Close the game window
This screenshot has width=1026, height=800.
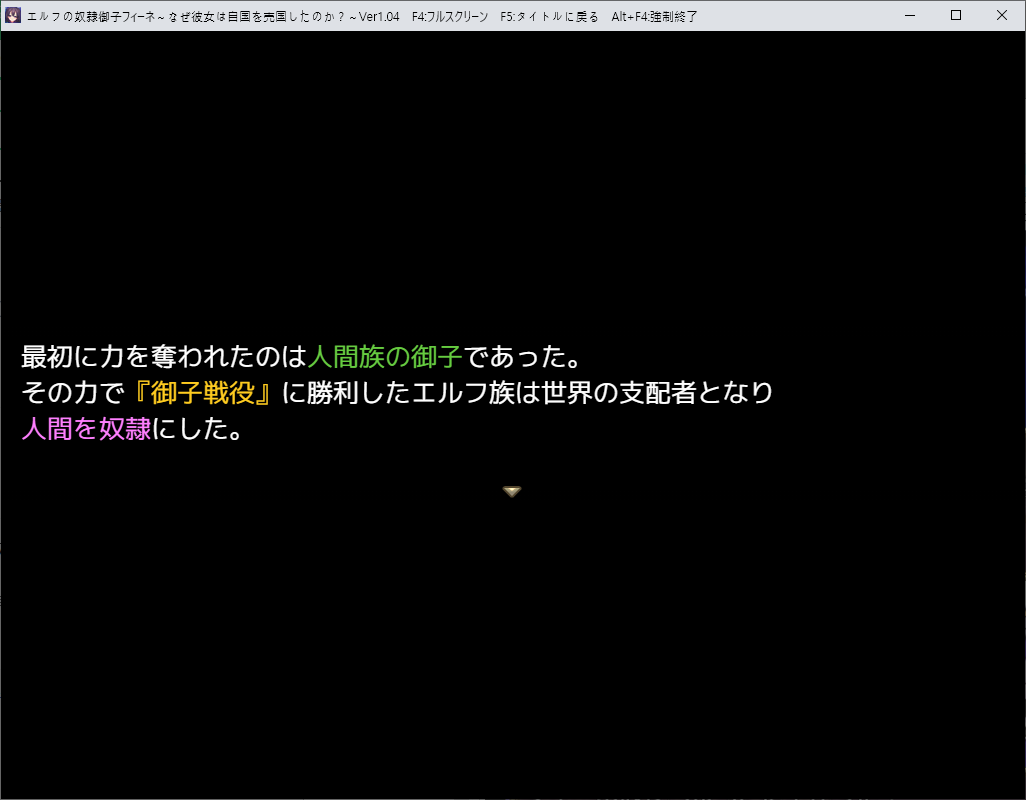pyautogui.click(x=1002, y=15)
